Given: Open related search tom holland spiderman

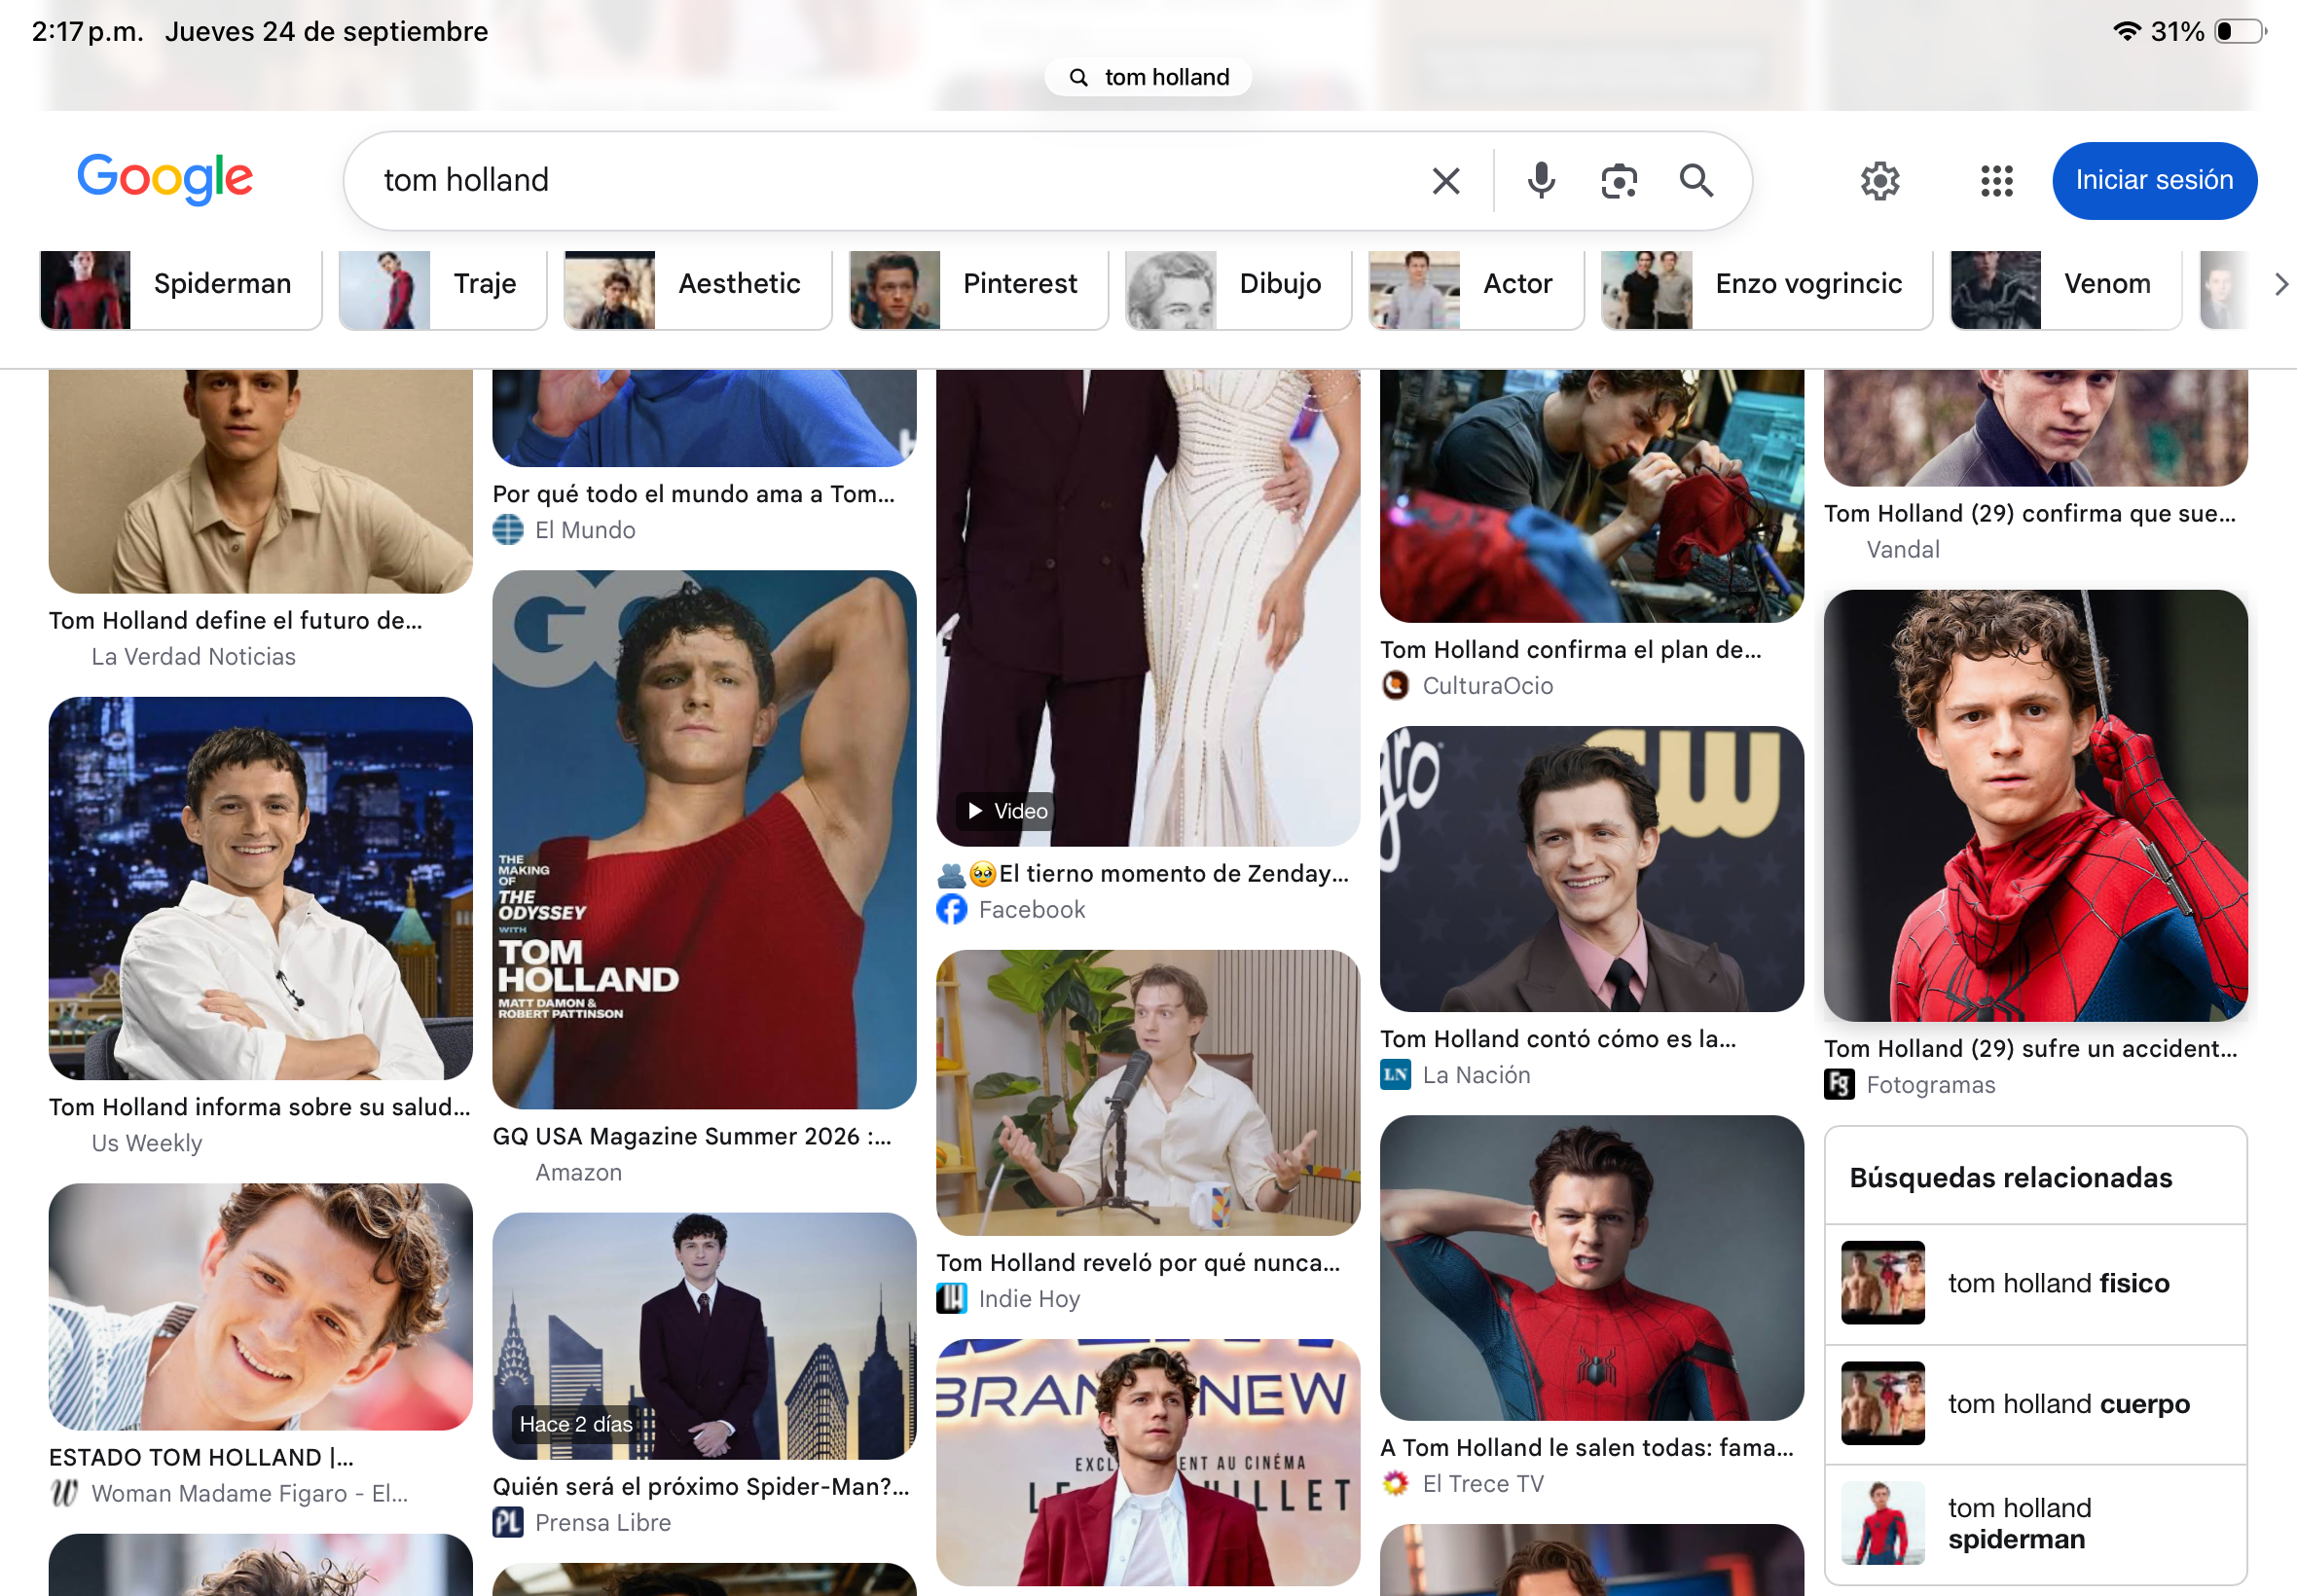Looking at the screenshot, I should (x=2036, y=1523).
